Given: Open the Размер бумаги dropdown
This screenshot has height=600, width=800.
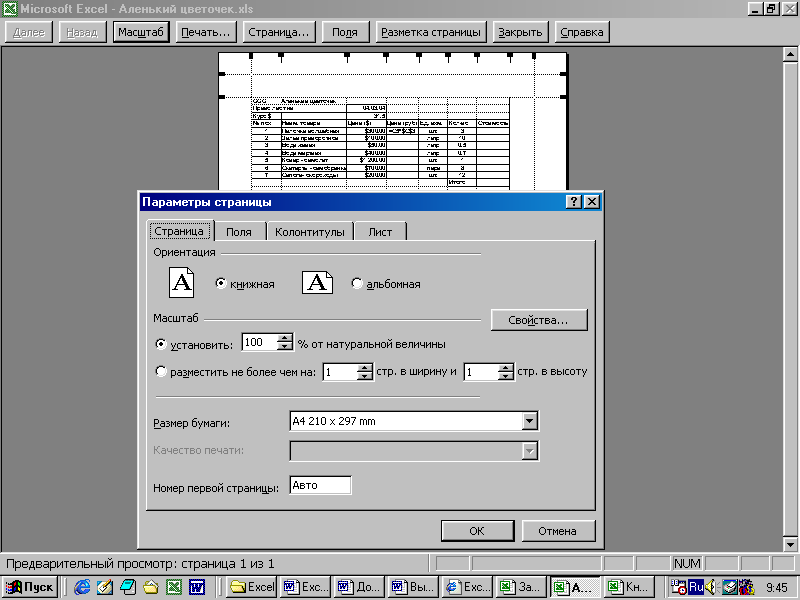Looking at the screenshot, I should coord(530,421).
